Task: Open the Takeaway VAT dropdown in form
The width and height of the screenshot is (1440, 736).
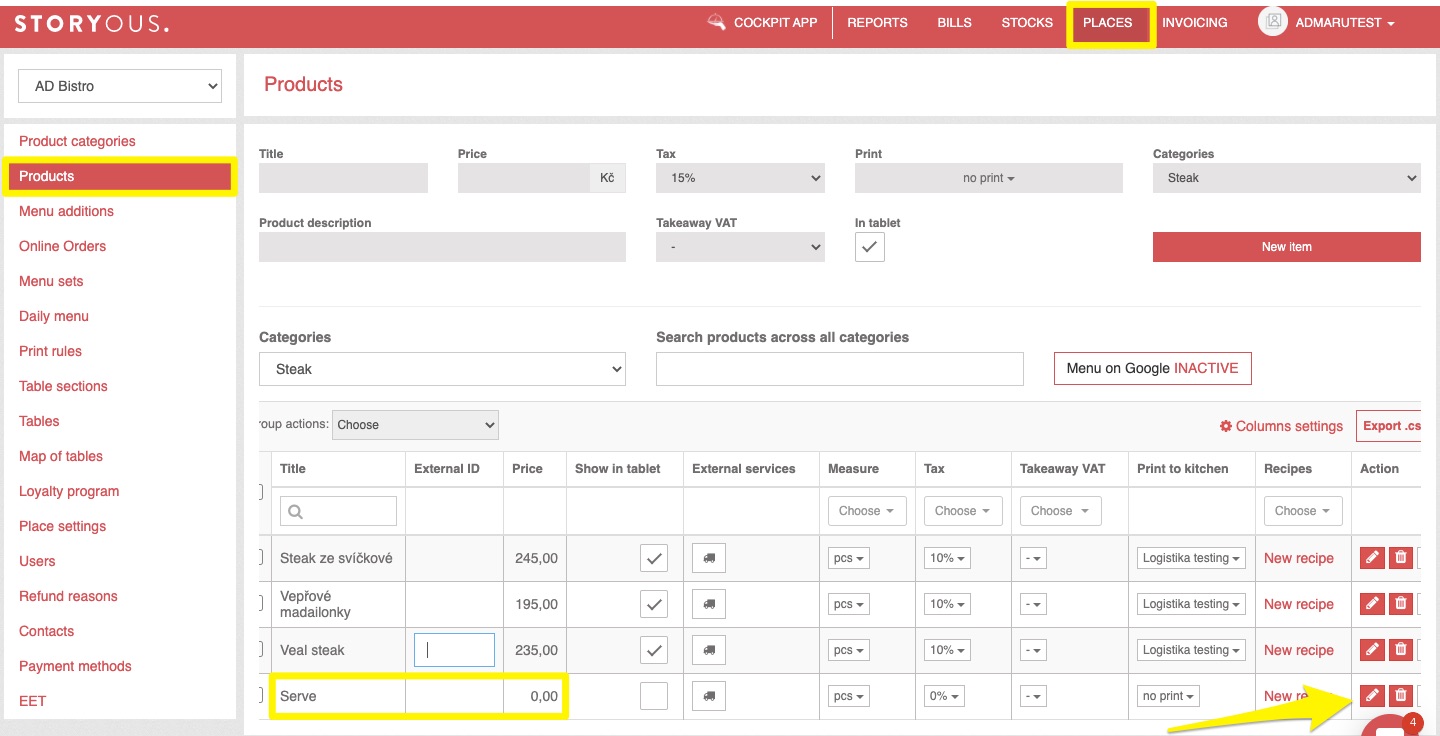Action: (x=740, y=247)
